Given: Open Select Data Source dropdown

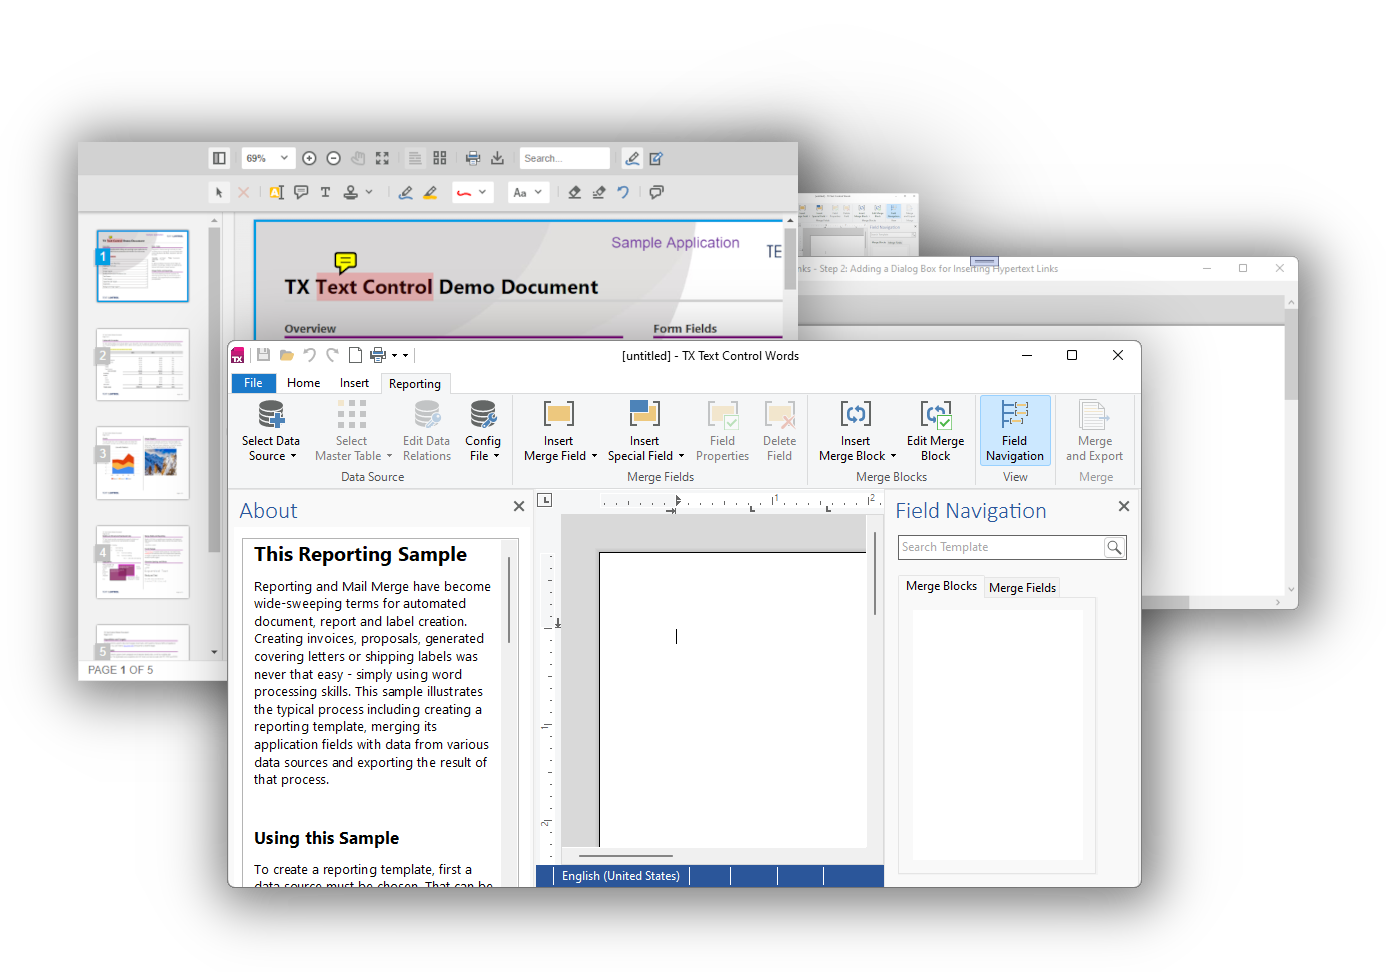Looking at the screenshot, I should 270,431.
